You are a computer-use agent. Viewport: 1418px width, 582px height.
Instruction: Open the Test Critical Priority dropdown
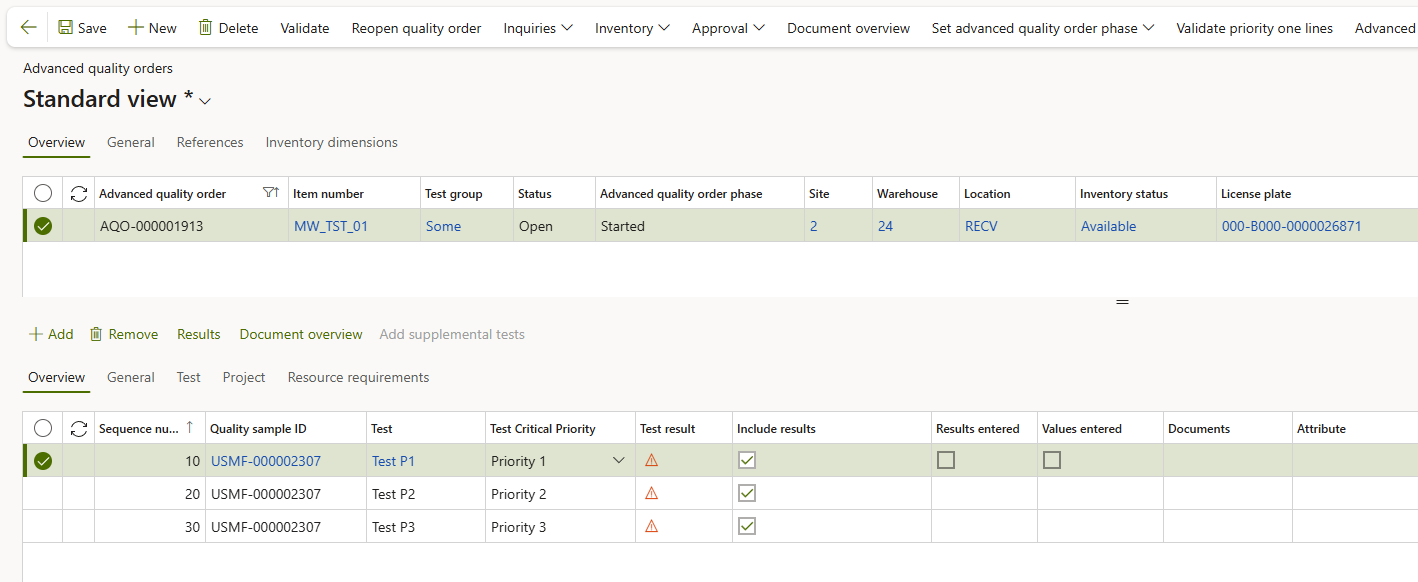[618, 461]
